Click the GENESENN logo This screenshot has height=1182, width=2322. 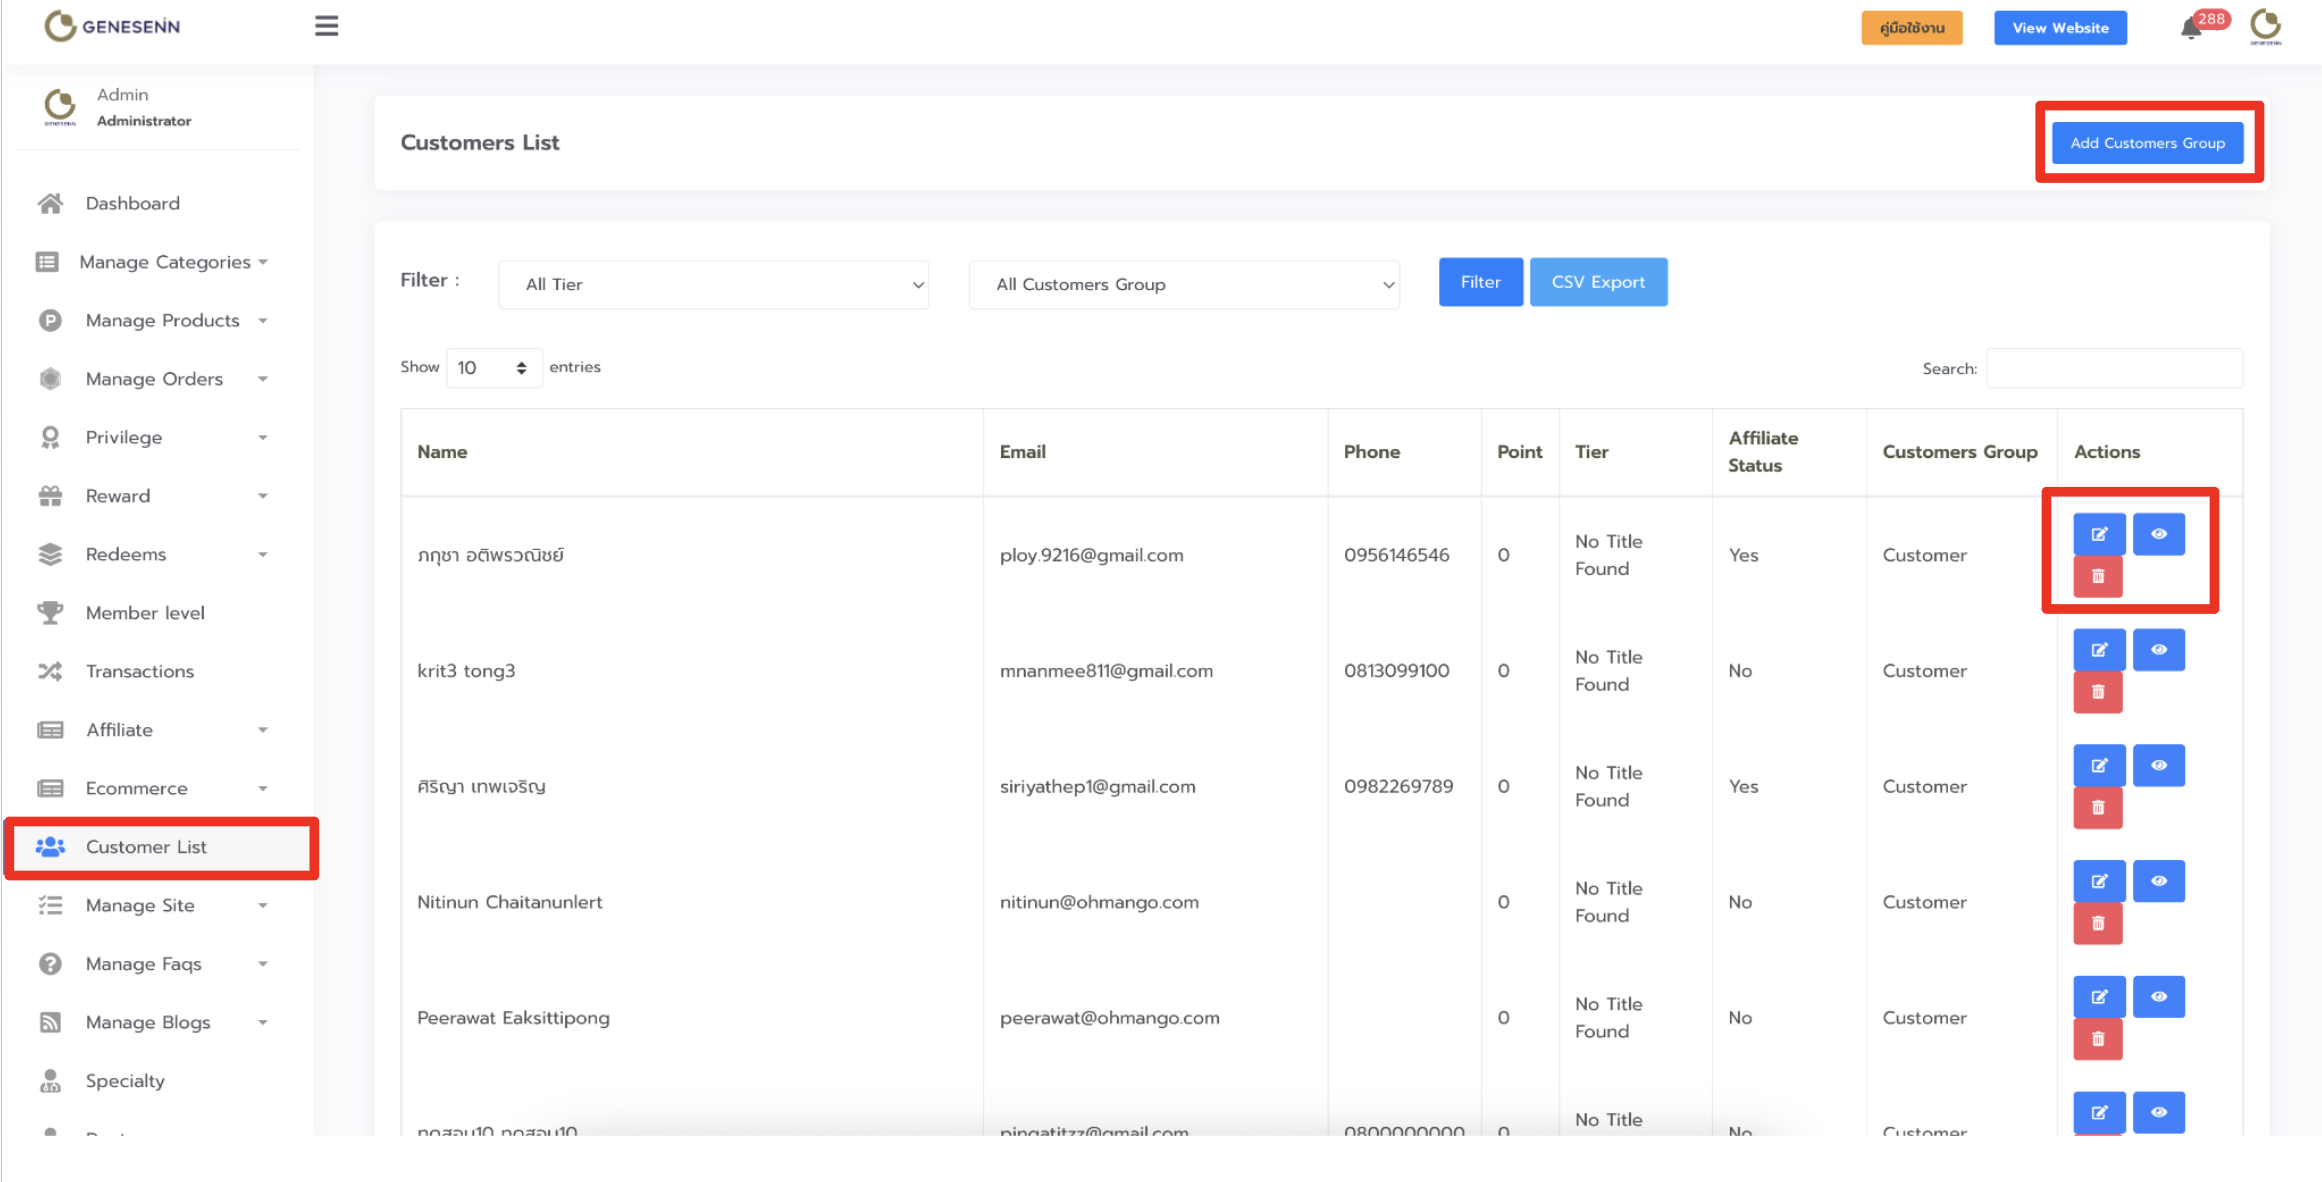pos(112,26)
